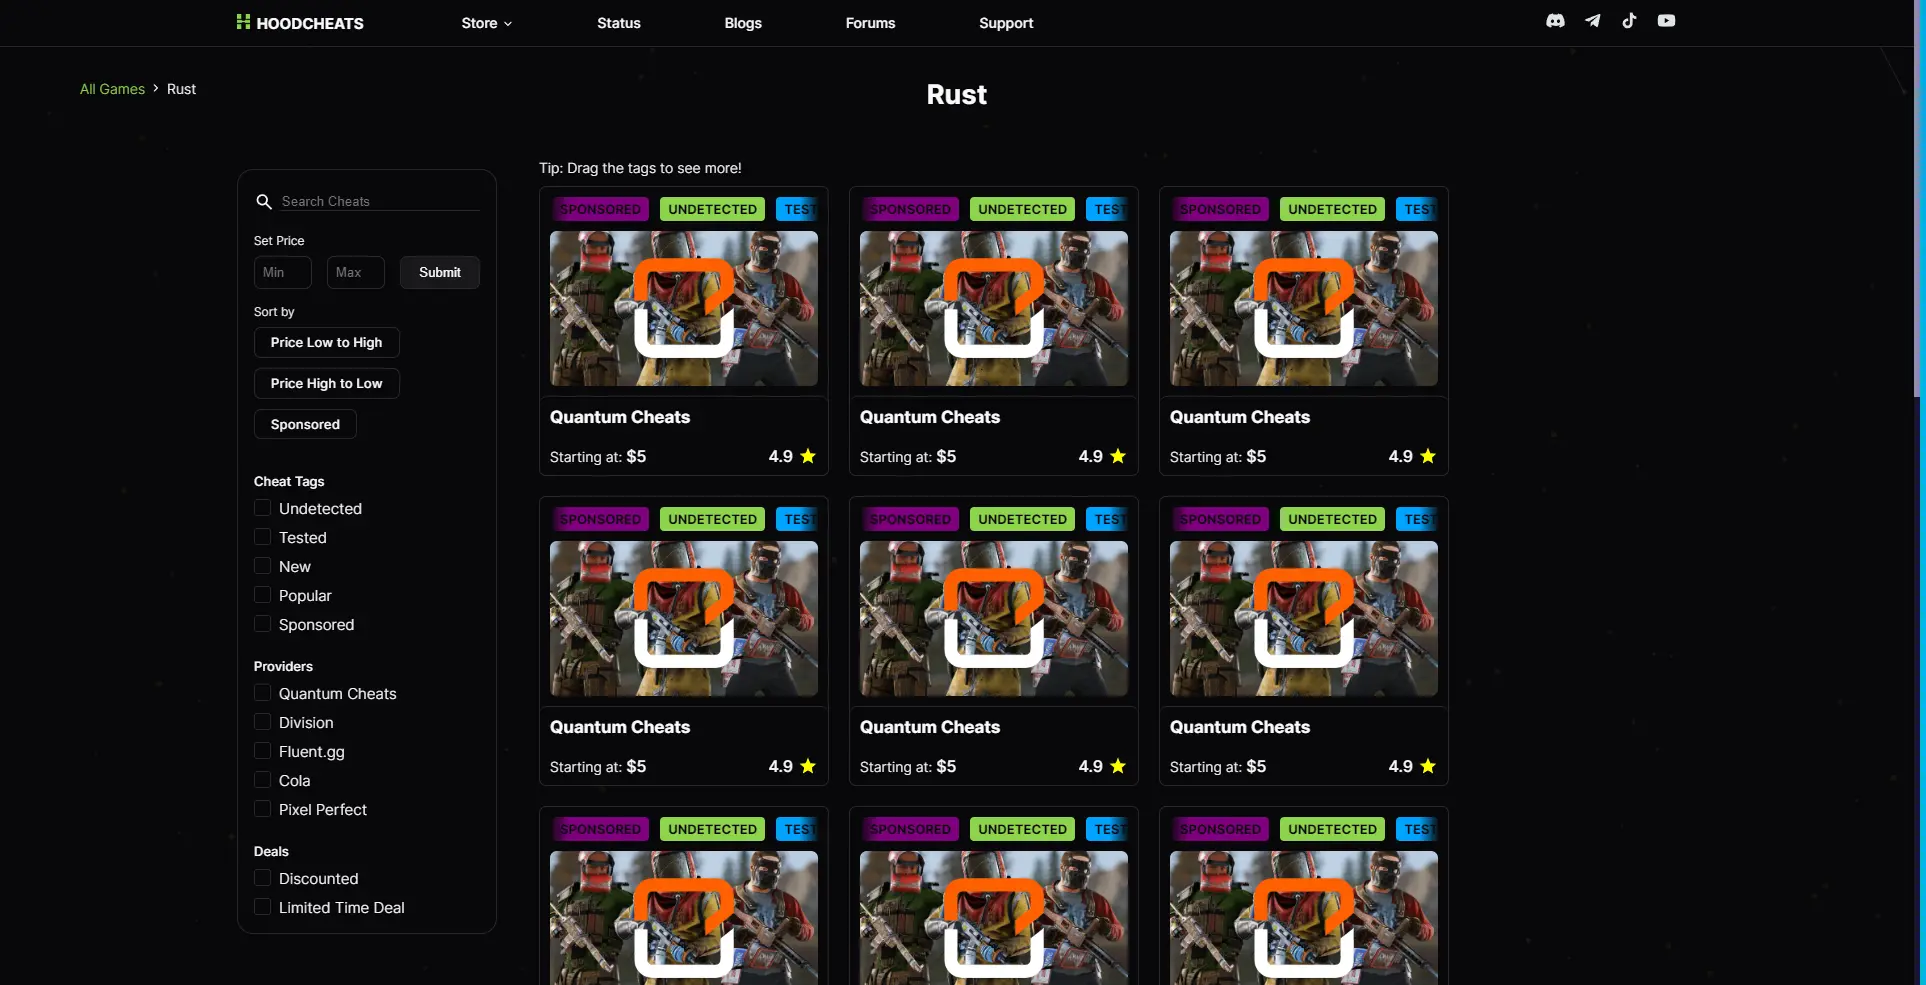Click the HoodCheats logo
The image size is (1926, 985).
pos(300,23)
